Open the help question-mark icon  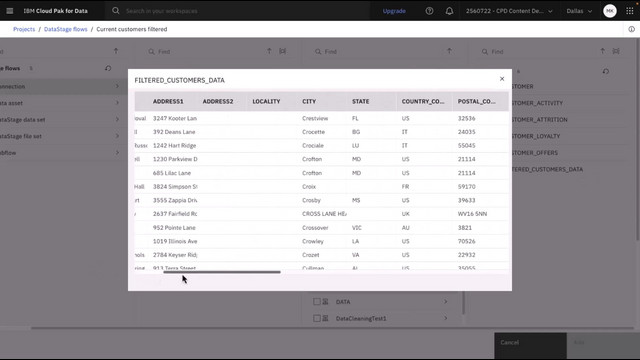429,11
